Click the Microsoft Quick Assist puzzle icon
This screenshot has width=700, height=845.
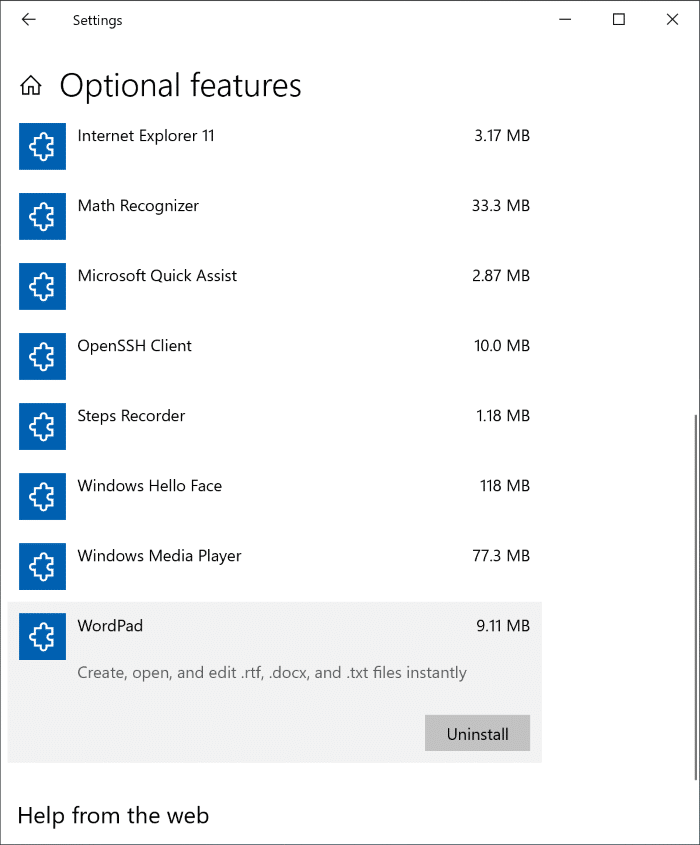point(43,286)
